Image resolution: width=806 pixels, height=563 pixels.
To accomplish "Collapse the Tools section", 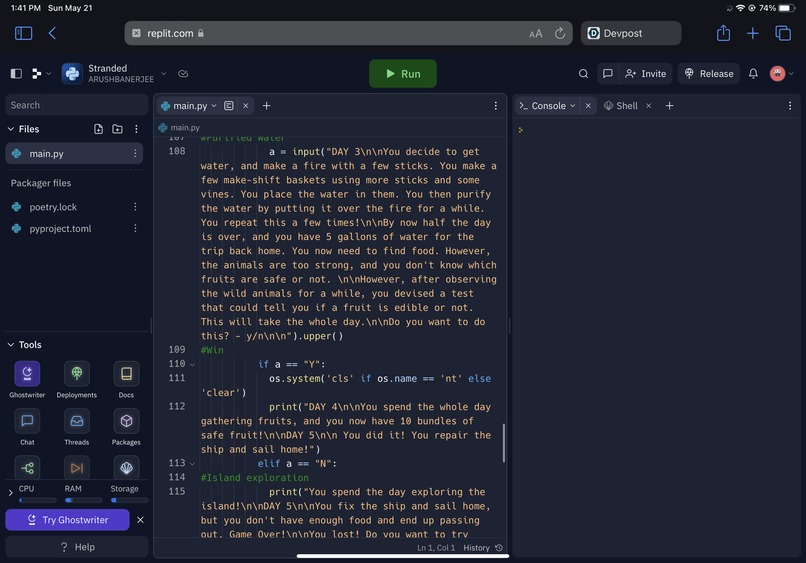I will tap(11, 344).
